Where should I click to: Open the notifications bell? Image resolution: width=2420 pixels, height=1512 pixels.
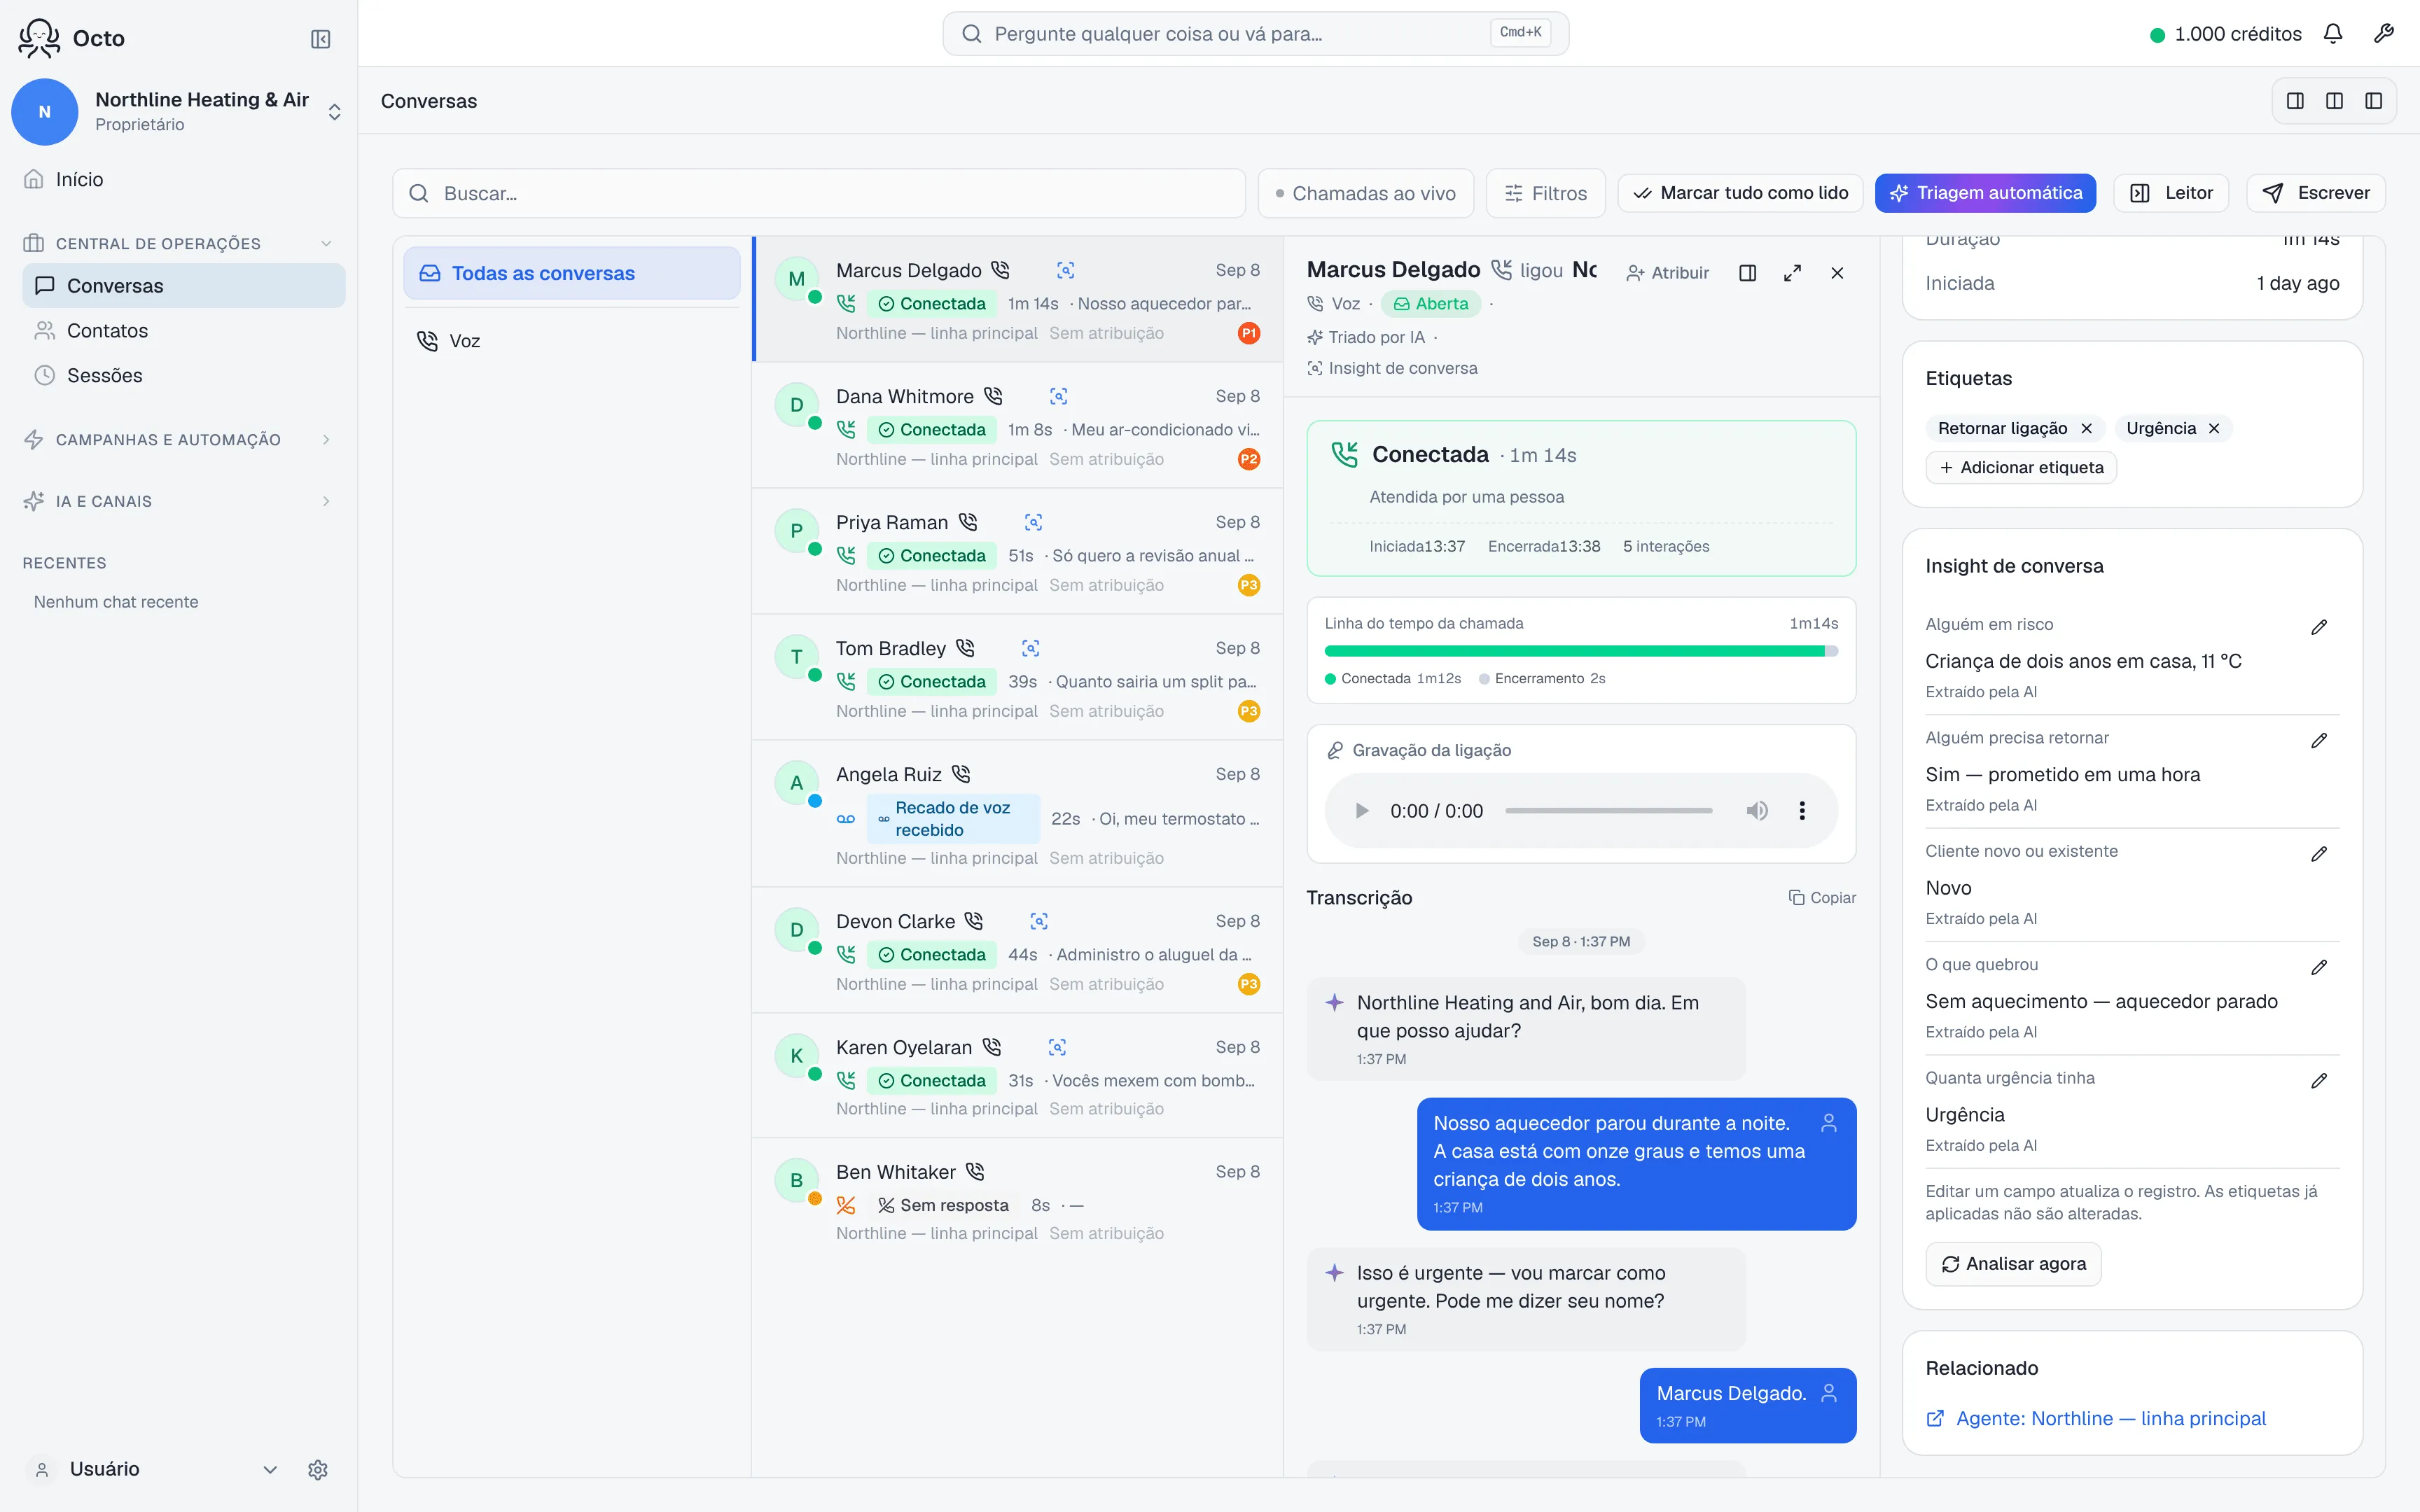2333,34
